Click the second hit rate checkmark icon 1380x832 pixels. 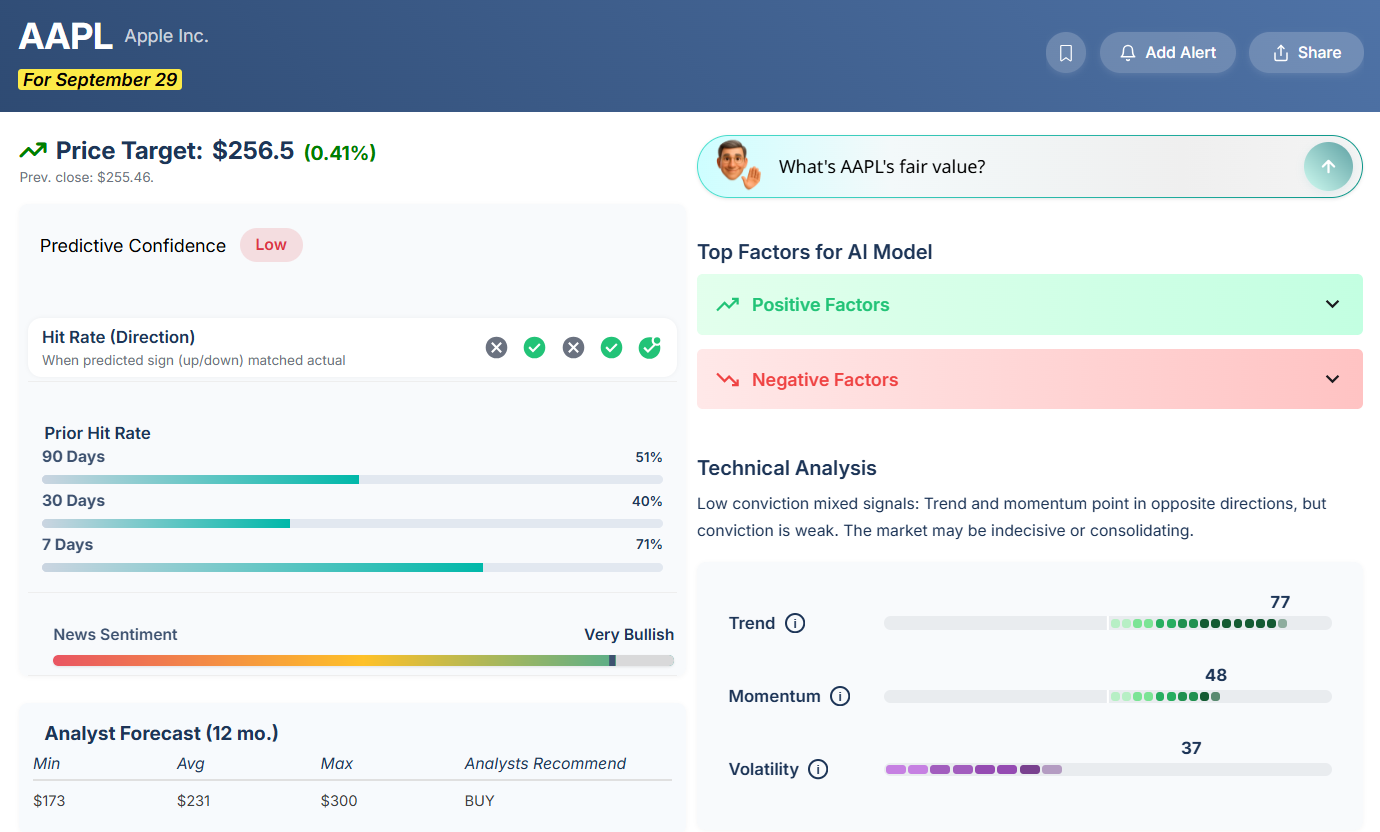(x=534, y=347)
